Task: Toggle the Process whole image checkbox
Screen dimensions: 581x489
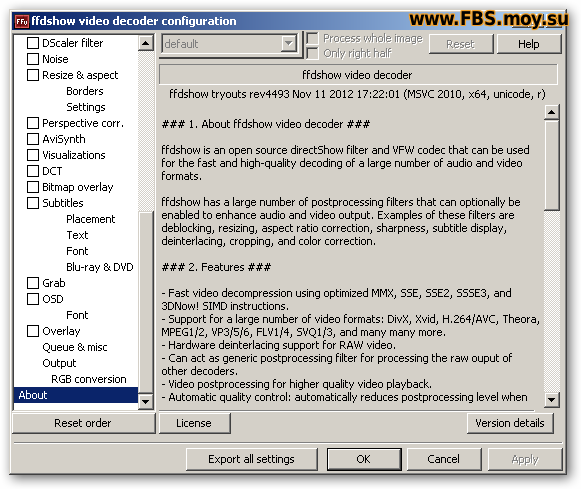Action: (312, 38)
